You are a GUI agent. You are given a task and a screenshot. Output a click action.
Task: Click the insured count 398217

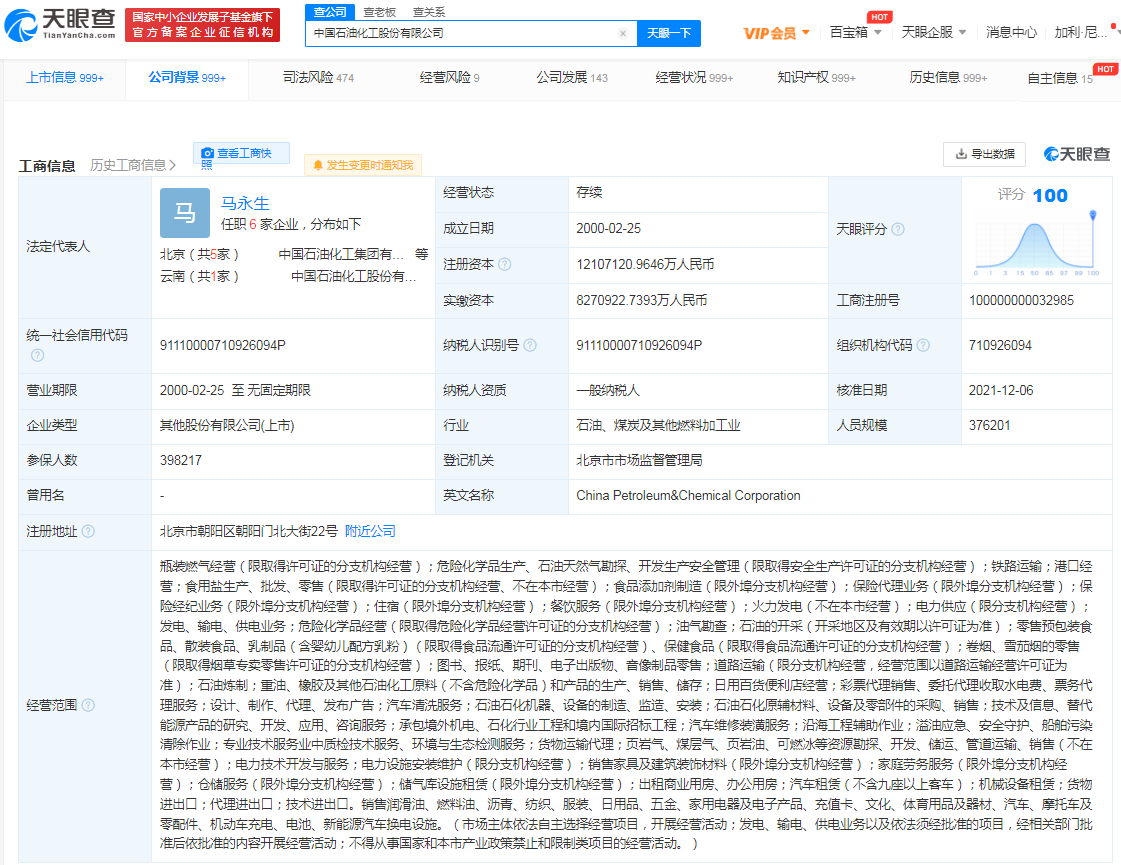(x=181, y=460)
